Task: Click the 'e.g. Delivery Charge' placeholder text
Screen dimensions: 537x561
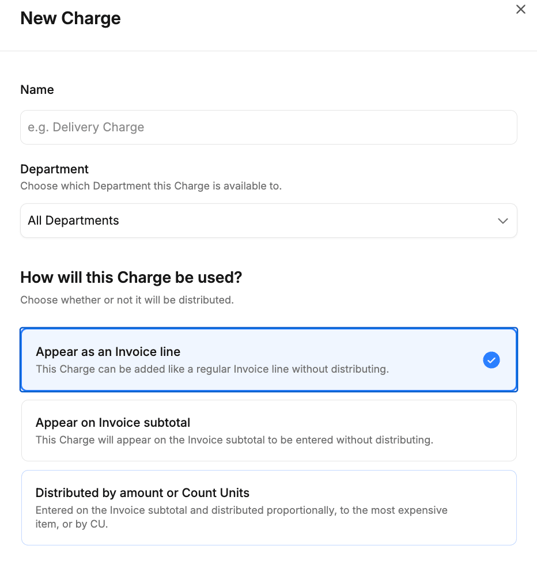Action: coord(86,127)
